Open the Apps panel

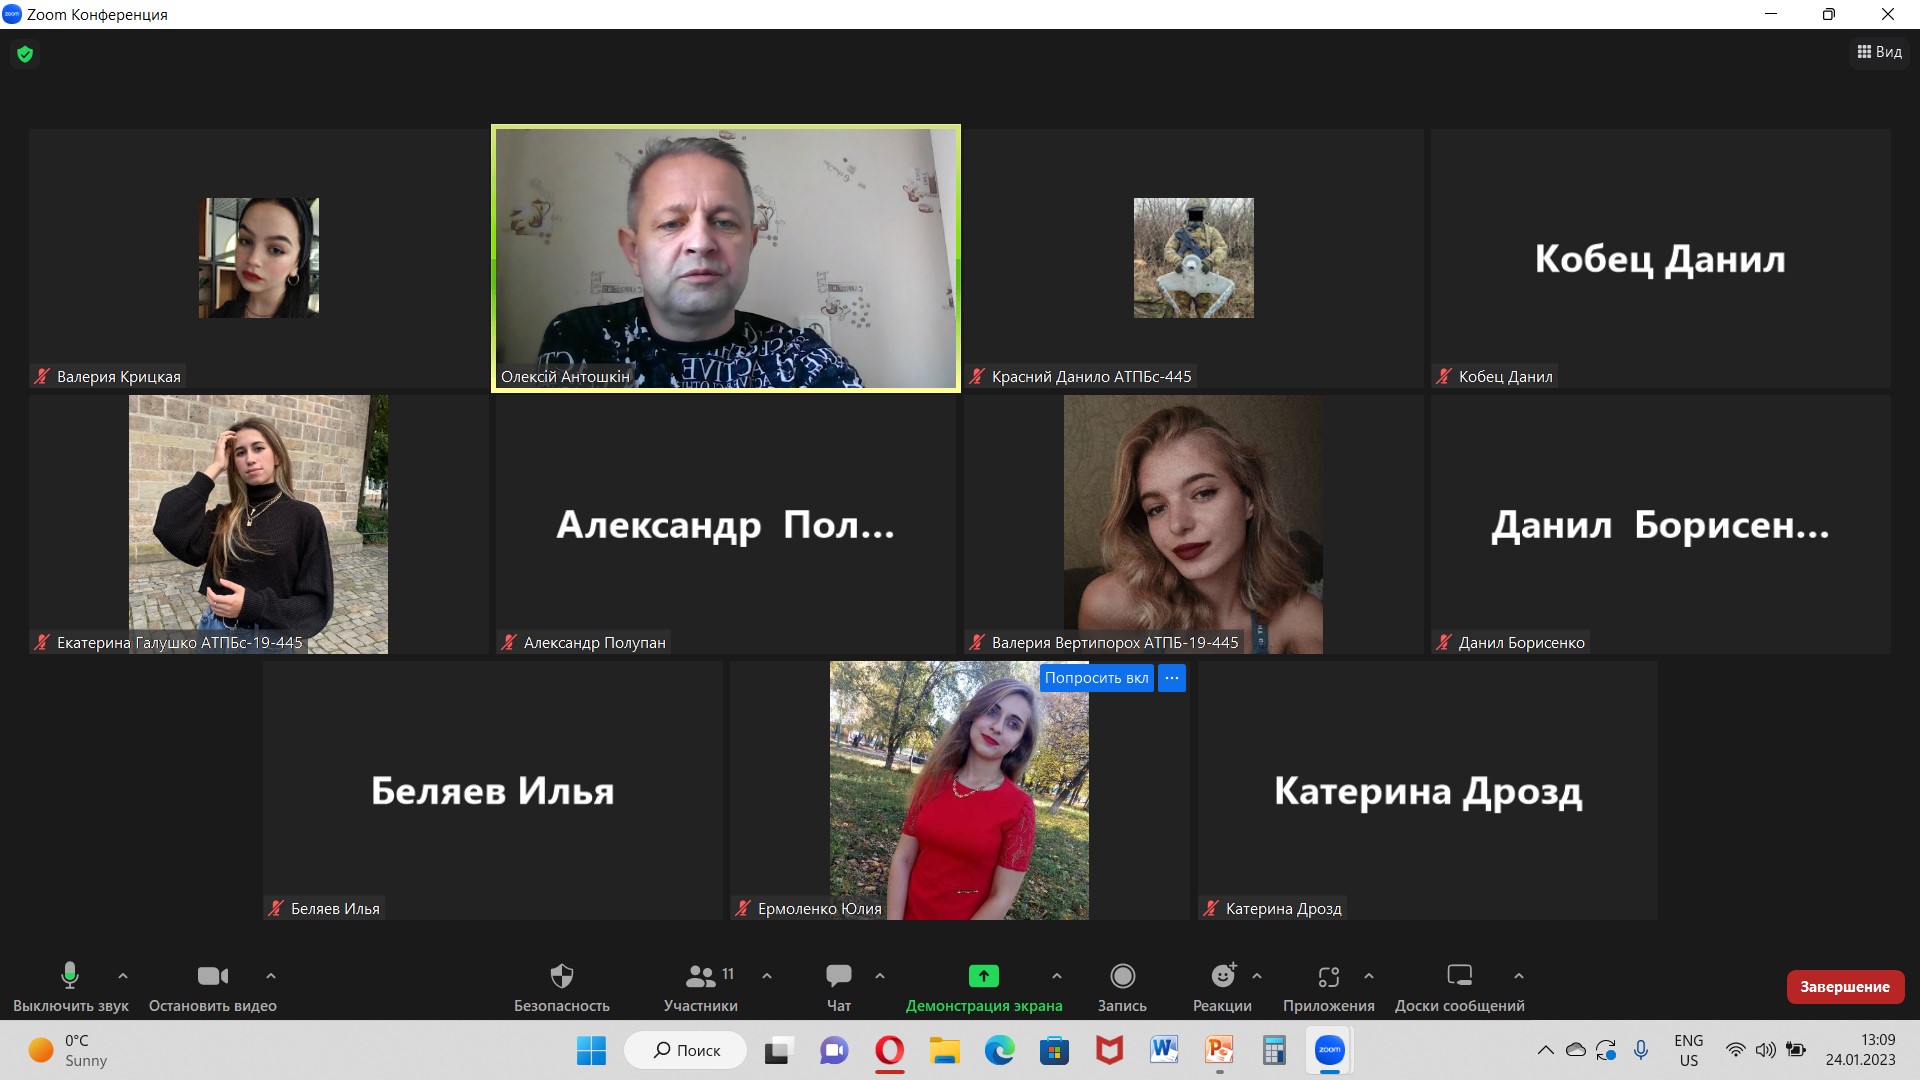tap(1328, 986)
